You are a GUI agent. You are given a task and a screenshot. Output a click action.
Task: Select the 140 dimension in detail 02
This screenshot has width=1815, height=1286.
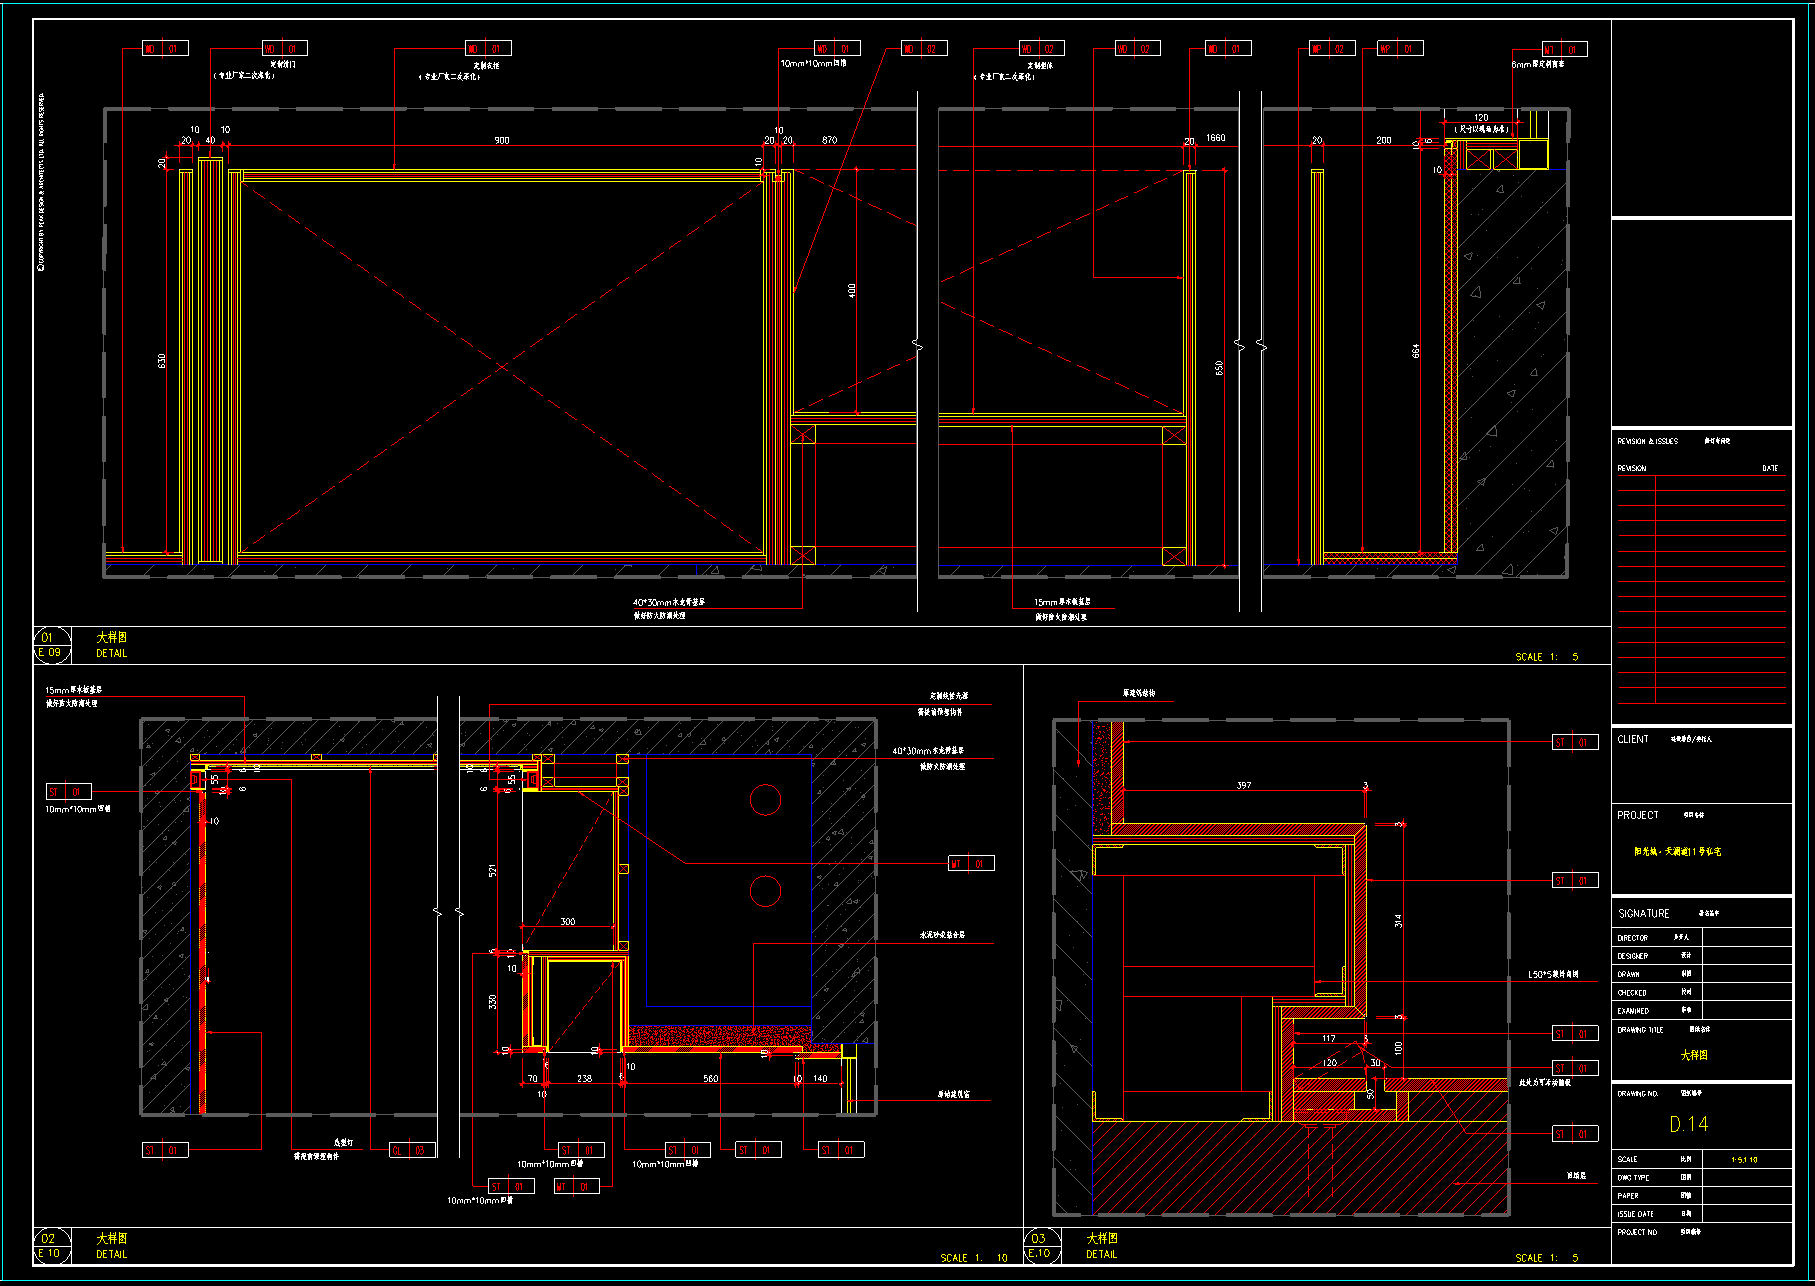click(820, 1079)
